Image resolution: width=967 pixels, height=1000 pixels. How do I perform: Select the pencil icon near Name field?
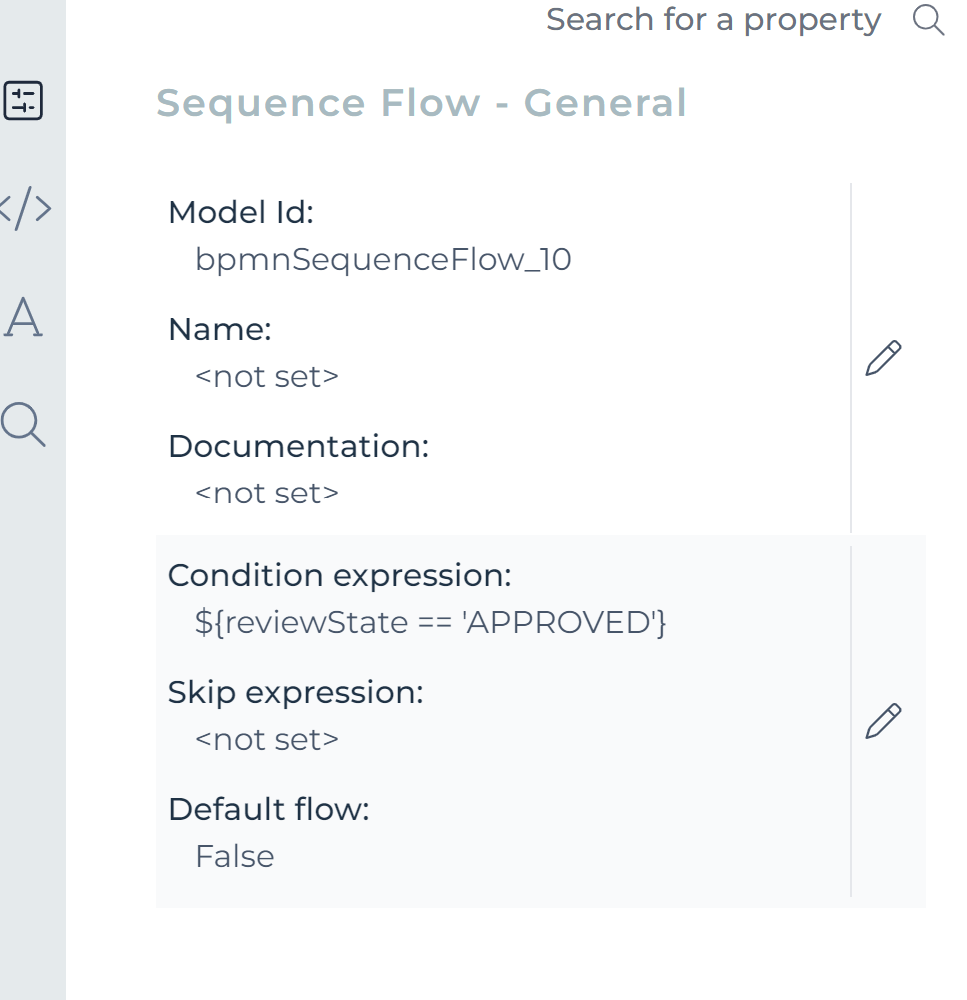tap(881, 357)
